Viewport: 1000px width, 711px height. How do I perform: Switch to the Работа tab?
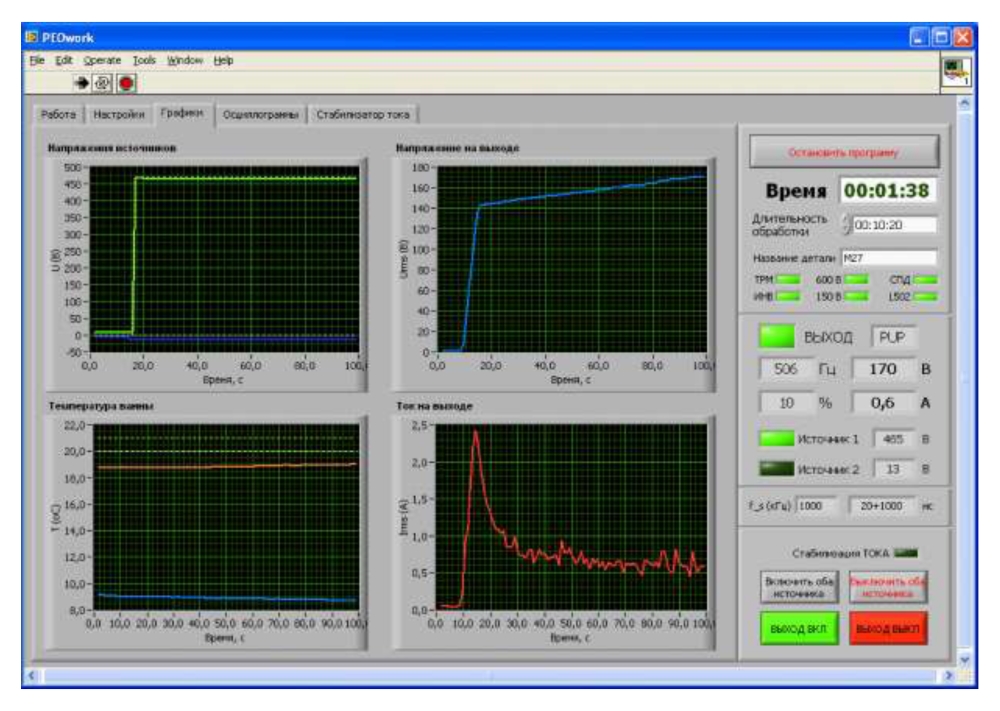59,115
